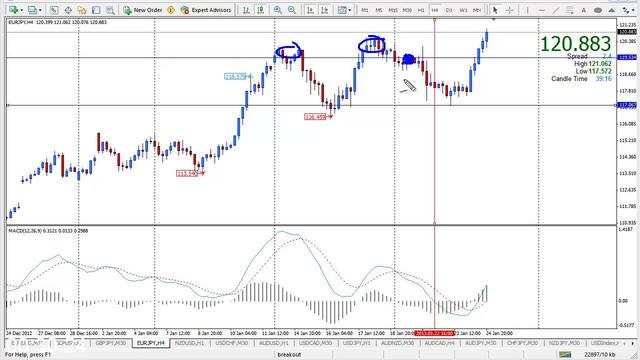Viewport: 640px width, 360px height.
Task: Toggle the Market Watch window icon
Action: pyautogui.click(x=54, y=10)
